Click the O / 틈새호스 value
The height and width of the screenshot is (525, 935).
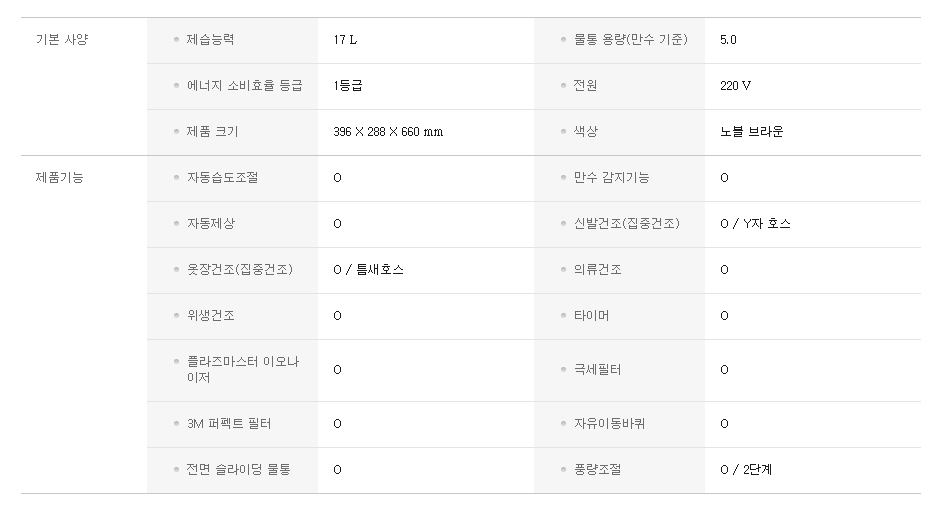click(369, 270)
